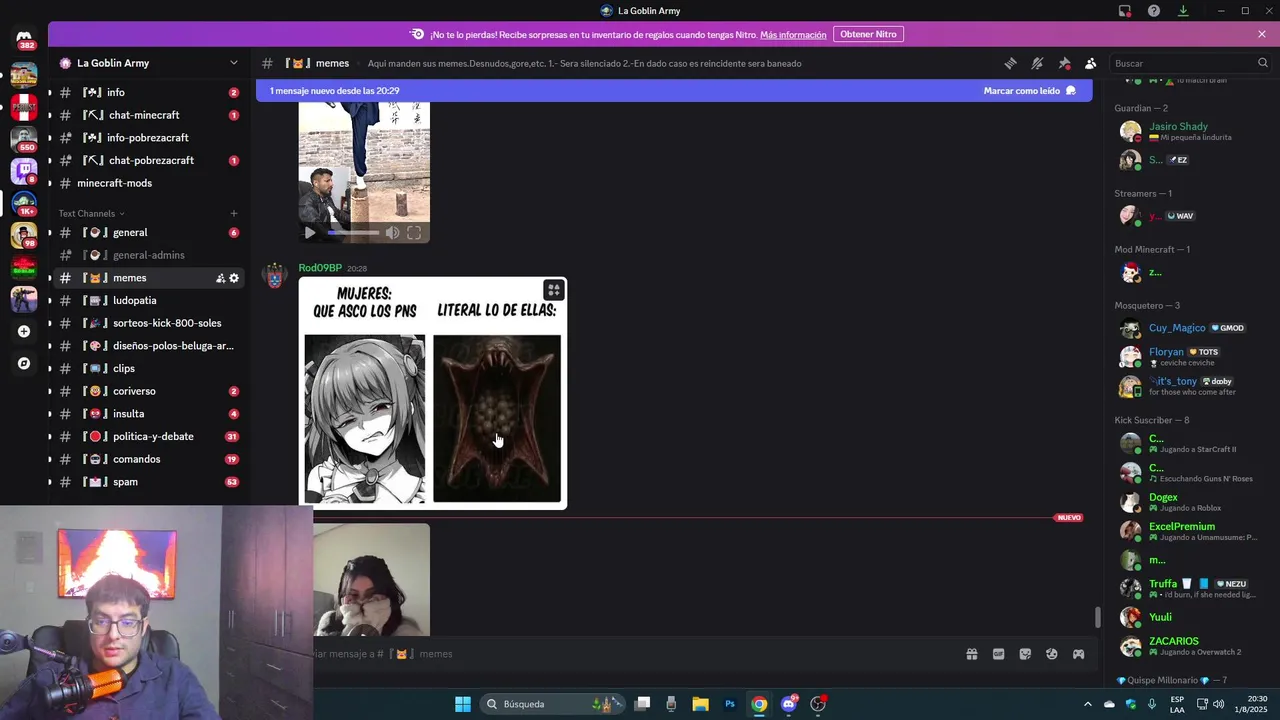Open the Twitch server icon

pos(24,170)
